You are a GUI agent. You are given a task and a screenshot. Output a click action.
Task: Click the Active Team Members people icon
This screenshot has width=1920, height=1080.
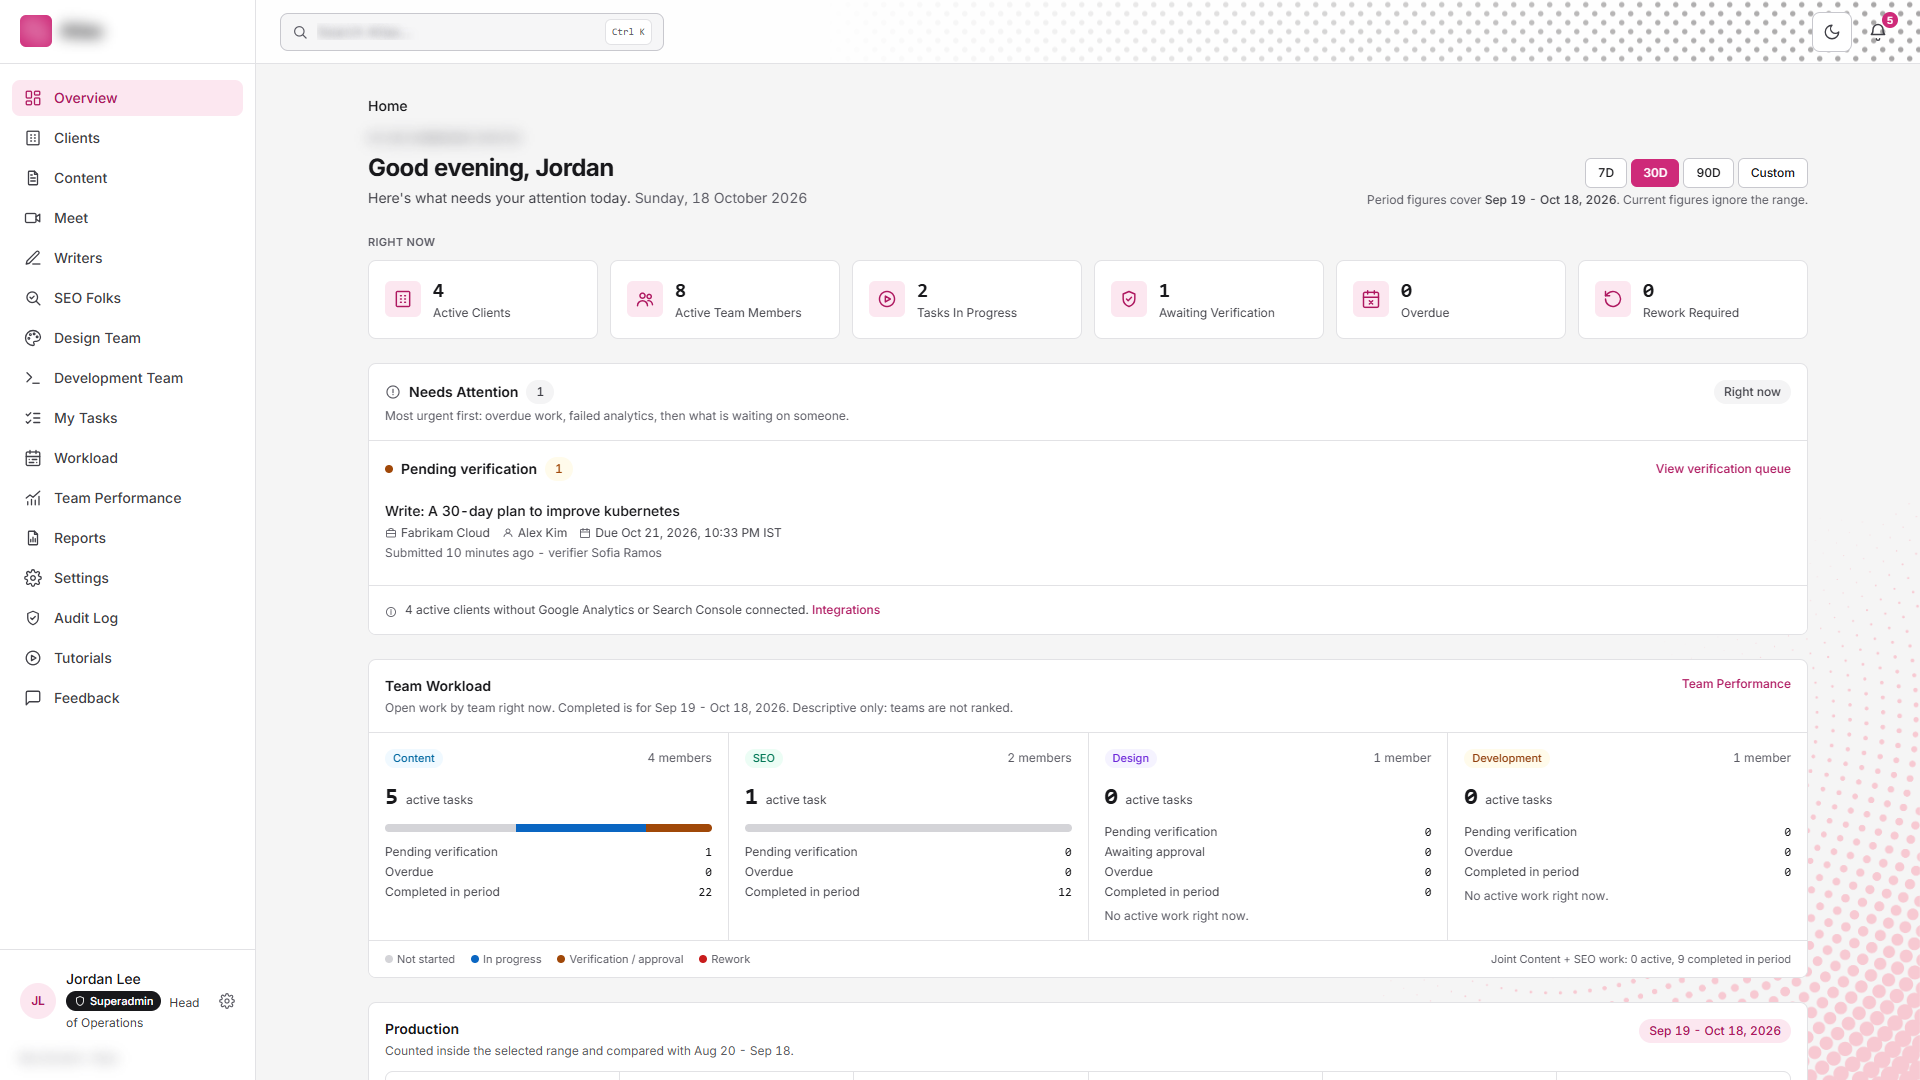point(645,299)
